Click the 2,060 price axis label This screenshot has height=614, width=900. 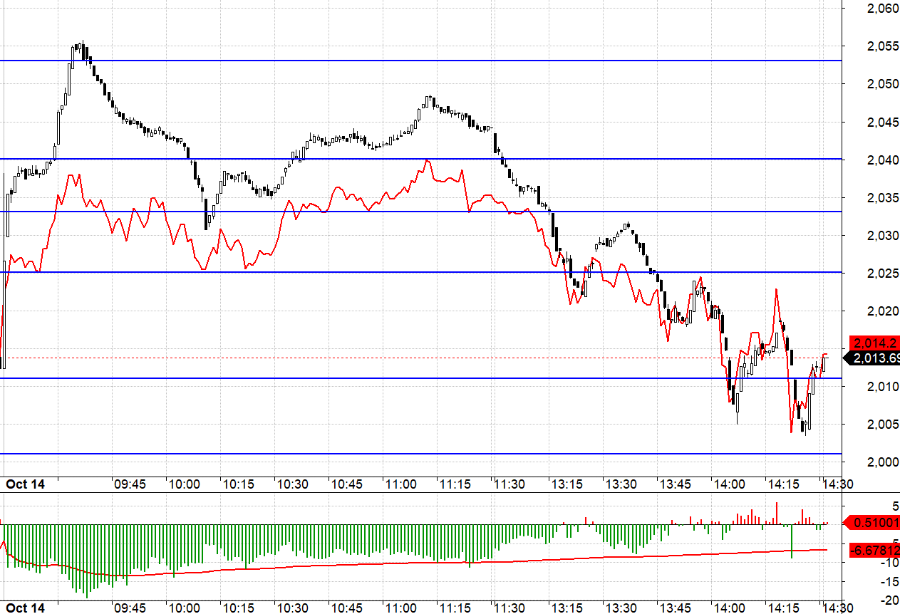pos(881,8)
